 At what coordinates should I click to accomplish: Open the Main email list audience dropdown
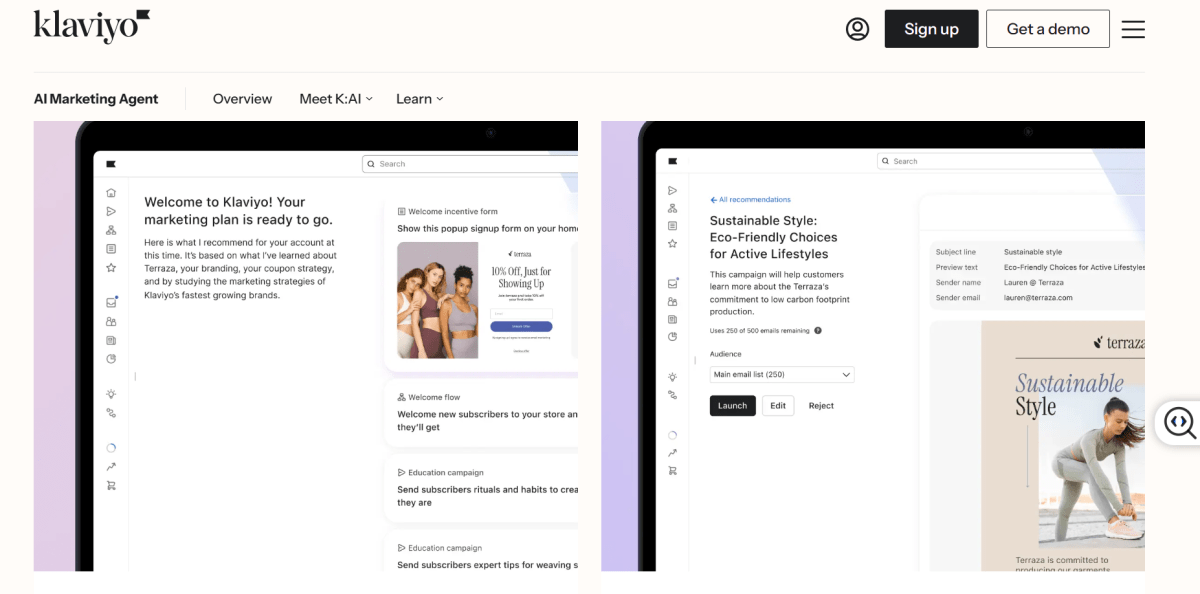point(782,375)
